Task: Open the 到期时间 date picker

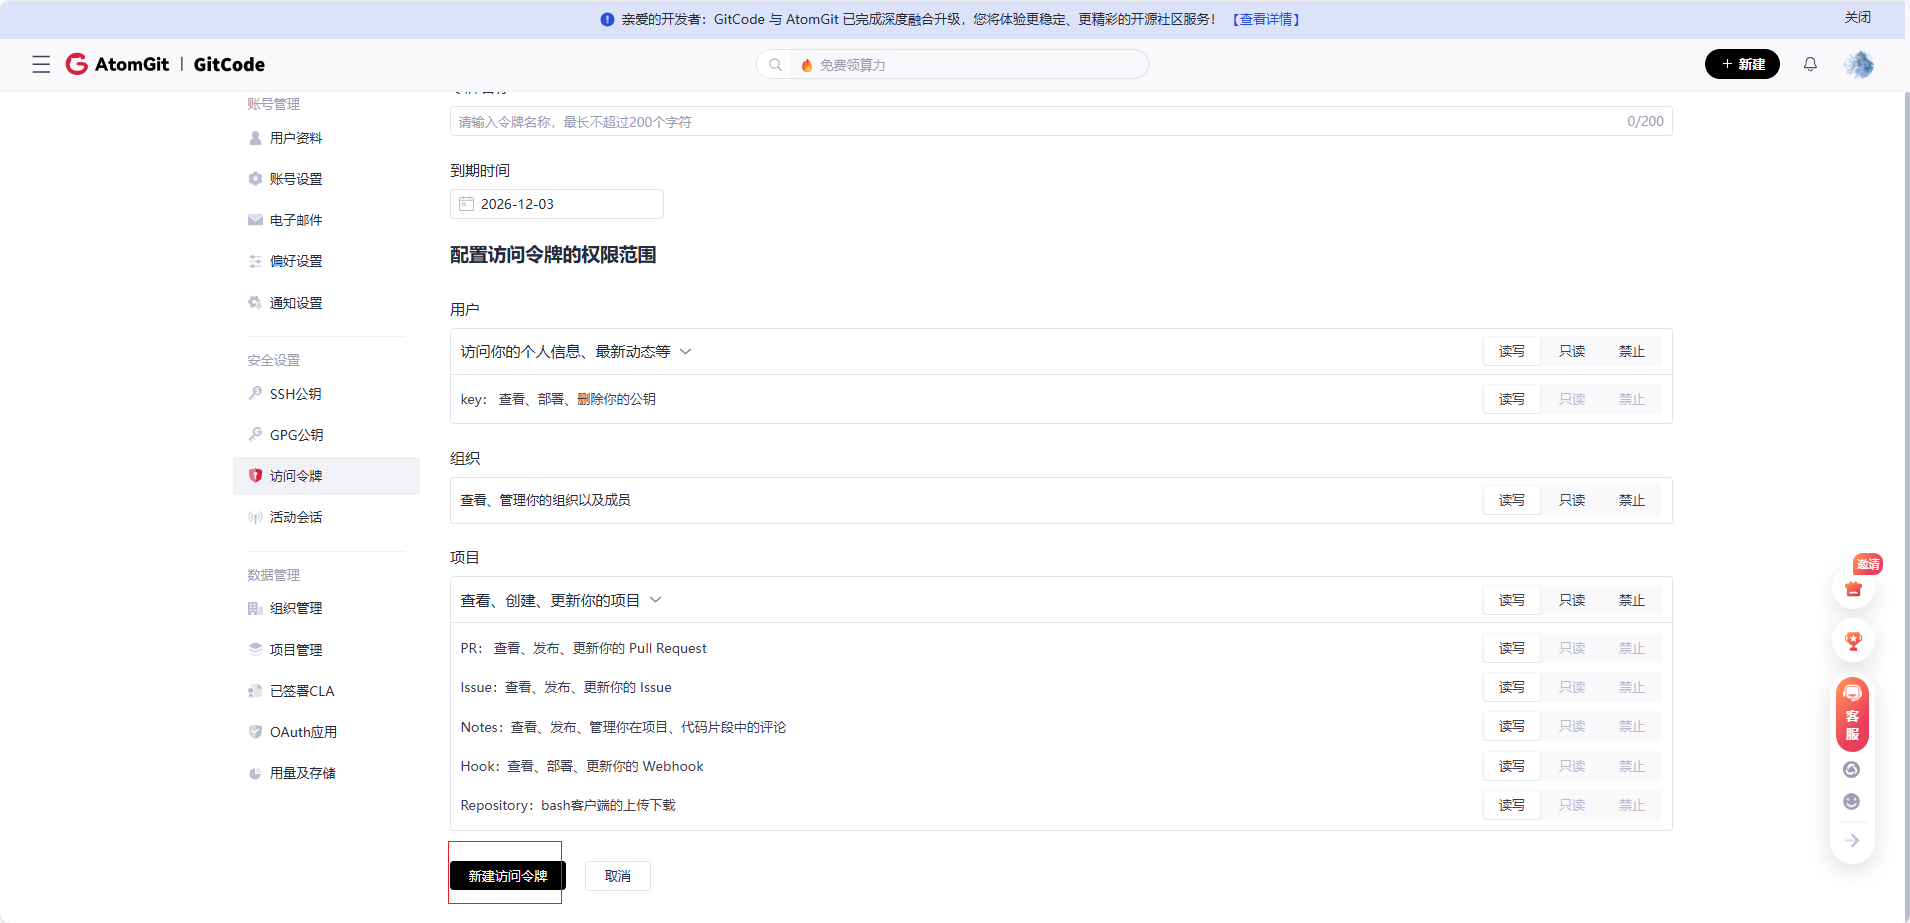Action: coord(556,203)
